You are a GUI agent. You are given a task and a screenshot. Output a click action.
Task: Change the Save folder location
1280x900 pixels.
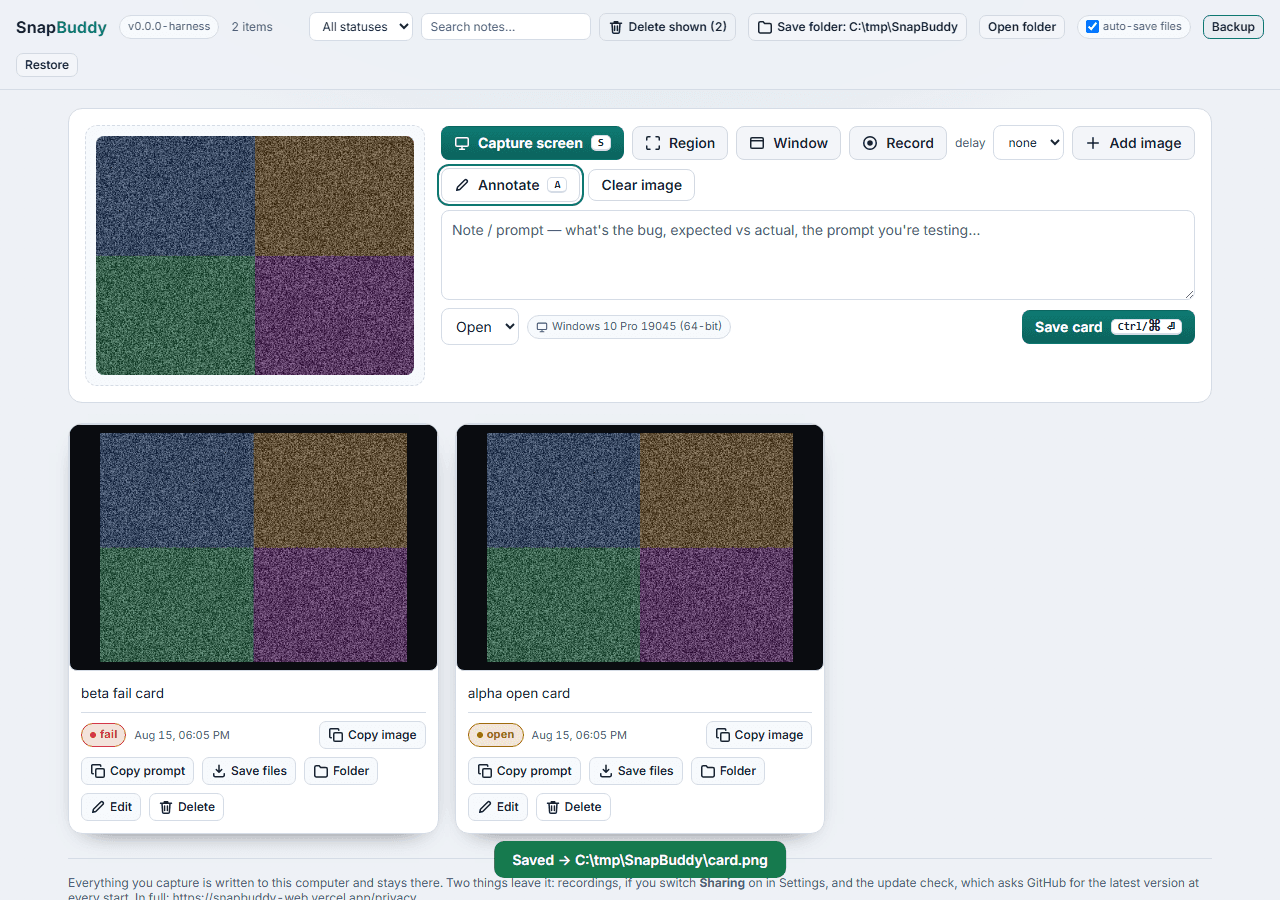click(x=857, y=27)
